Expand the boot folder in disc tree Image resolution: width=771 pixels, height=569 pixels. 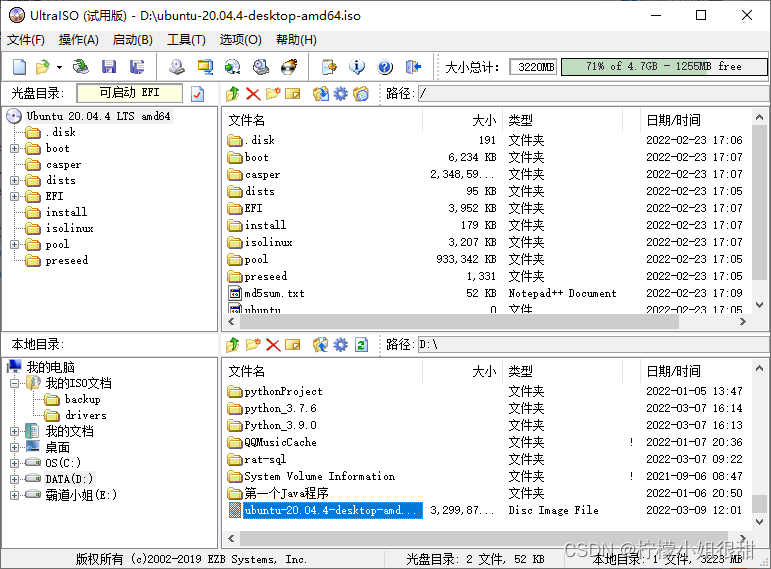click(15, 149)
